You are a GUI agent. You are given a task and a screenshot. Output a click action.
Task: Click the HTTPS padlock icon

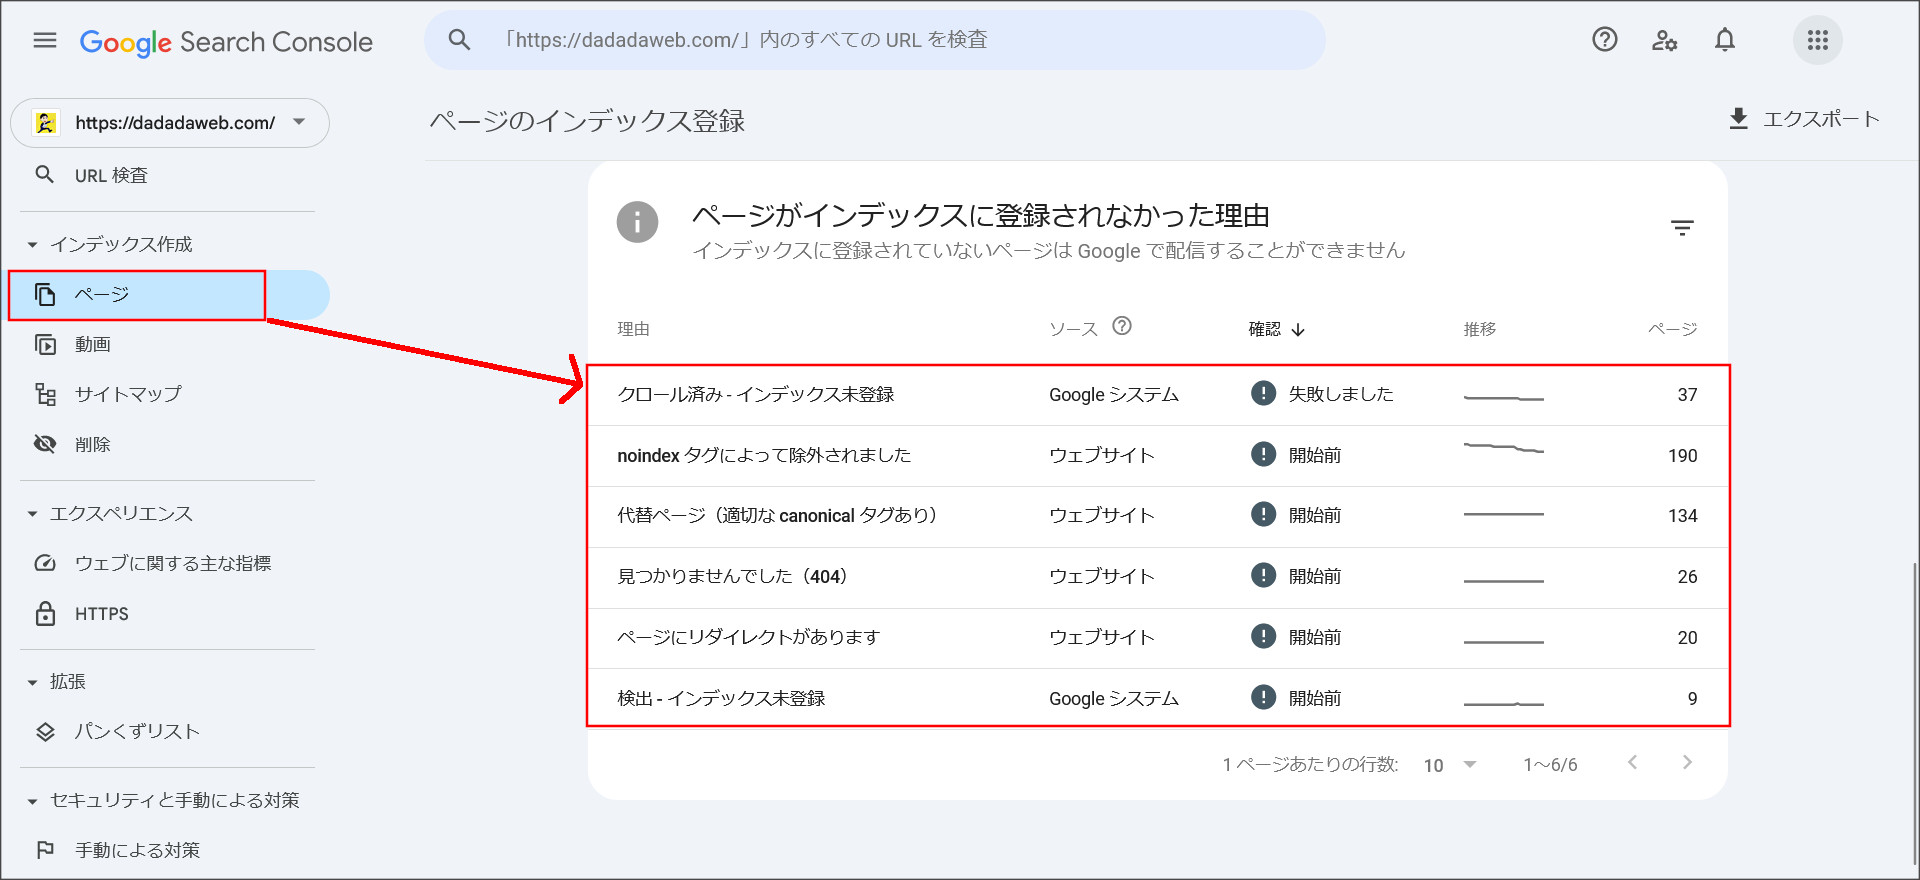(x=45, y=613)
